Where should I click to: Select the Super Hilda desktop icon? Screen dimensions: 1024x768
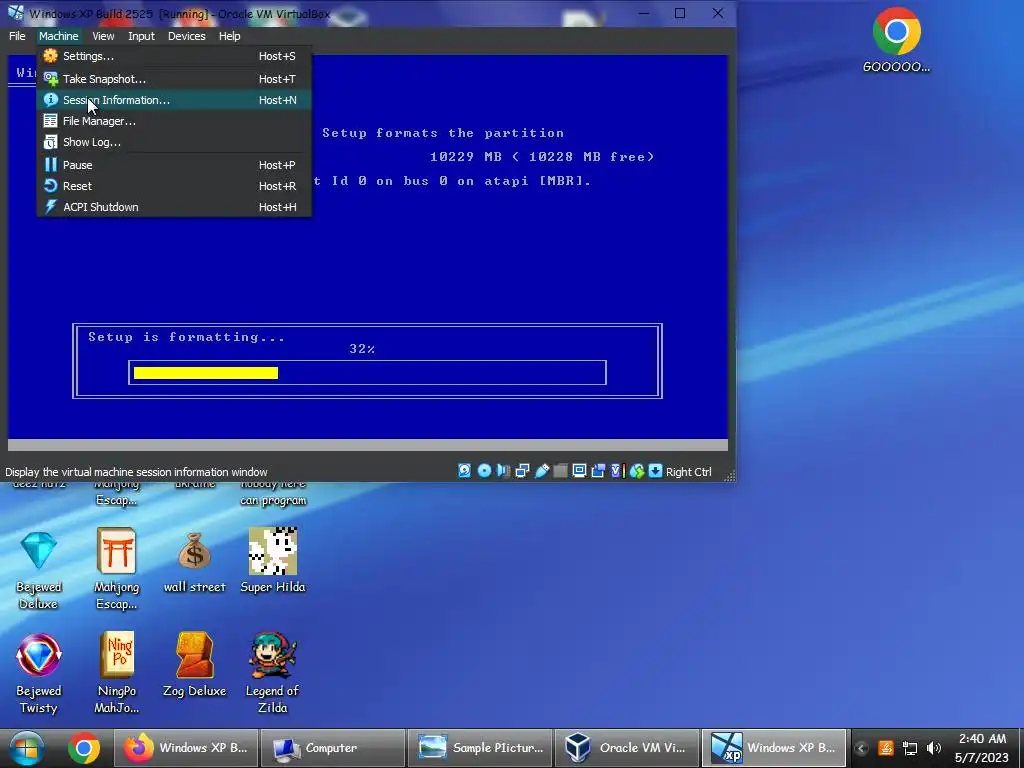(273, 560)
